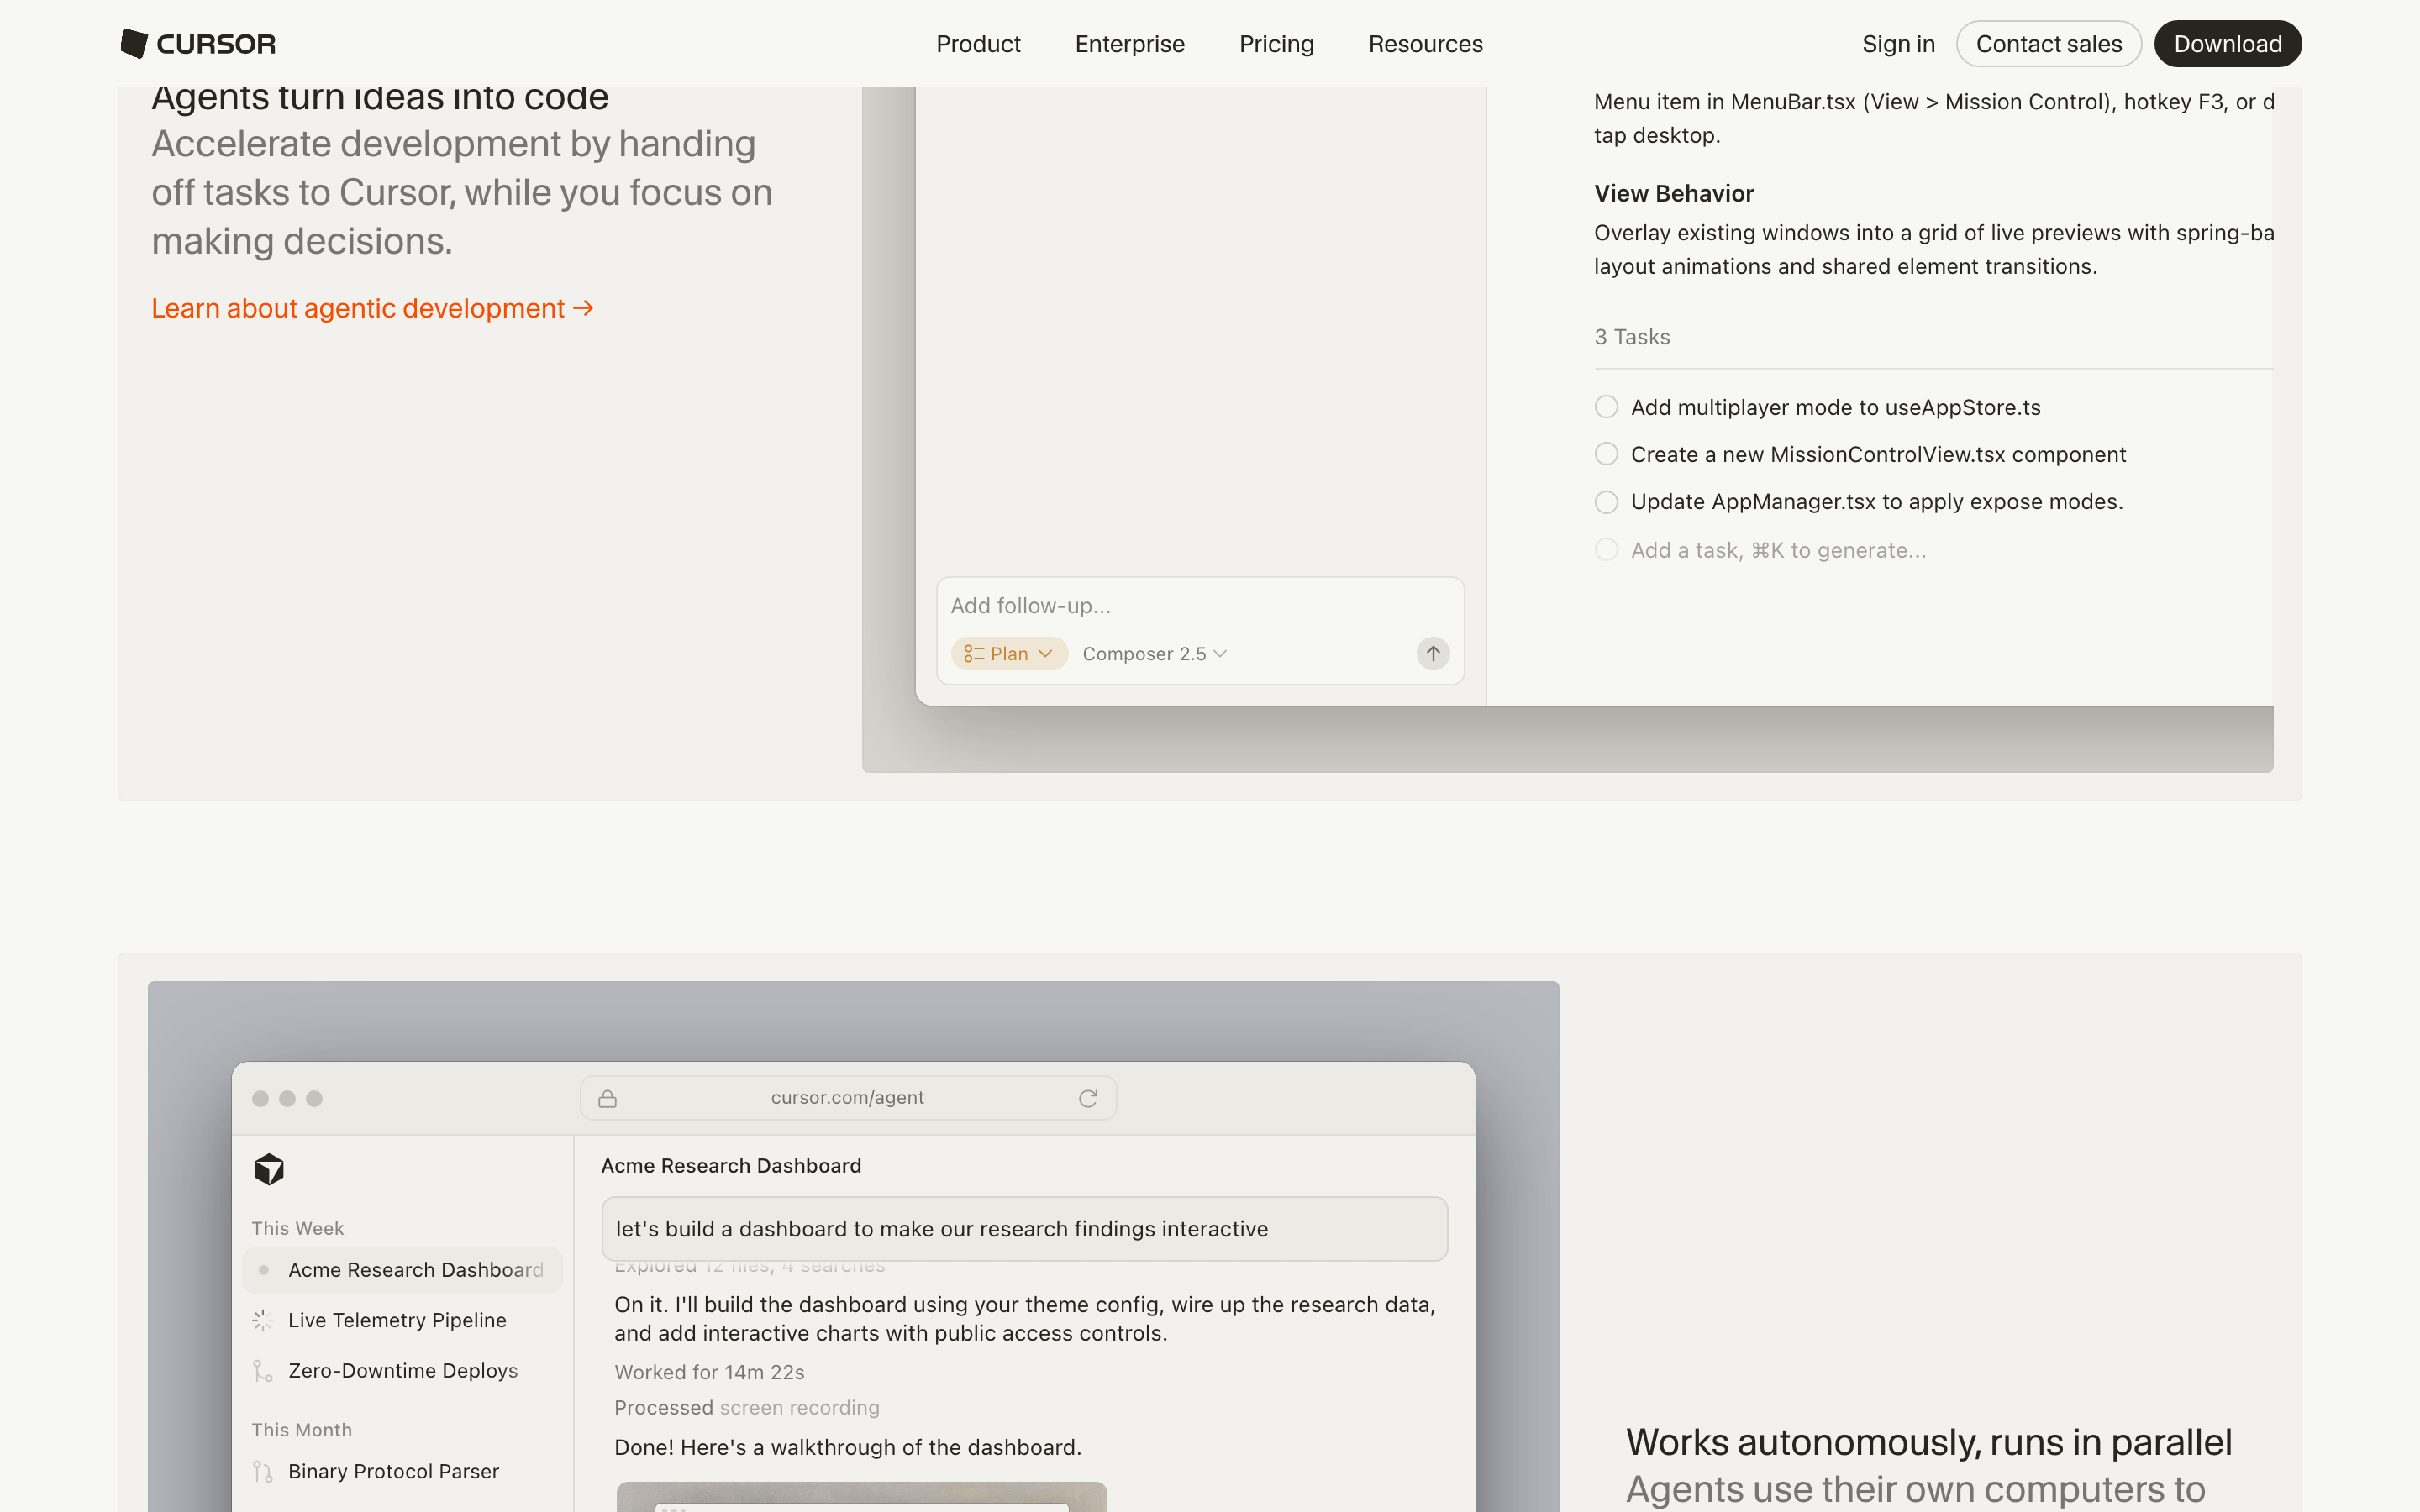Click the 'Processed screen recording' line
This screenshot has width=2420, height=1512.
tap(747, 1407)
